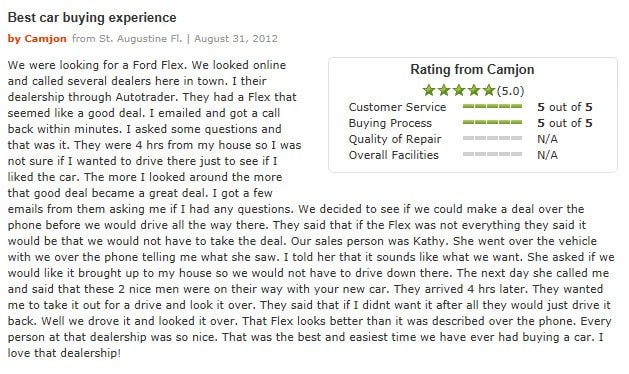629x374 pixels.
Task: Click the Overall Facilities gray rating bar
Action: tap(492, 154)
